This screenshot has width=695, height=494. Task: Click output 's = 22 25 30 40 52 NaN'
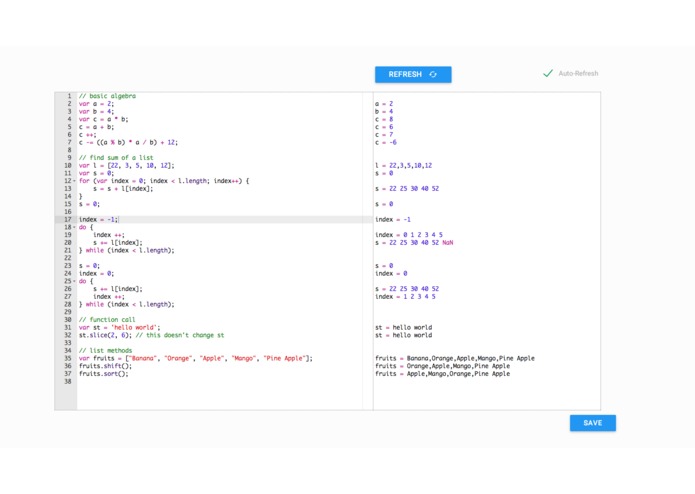[414, 243]
